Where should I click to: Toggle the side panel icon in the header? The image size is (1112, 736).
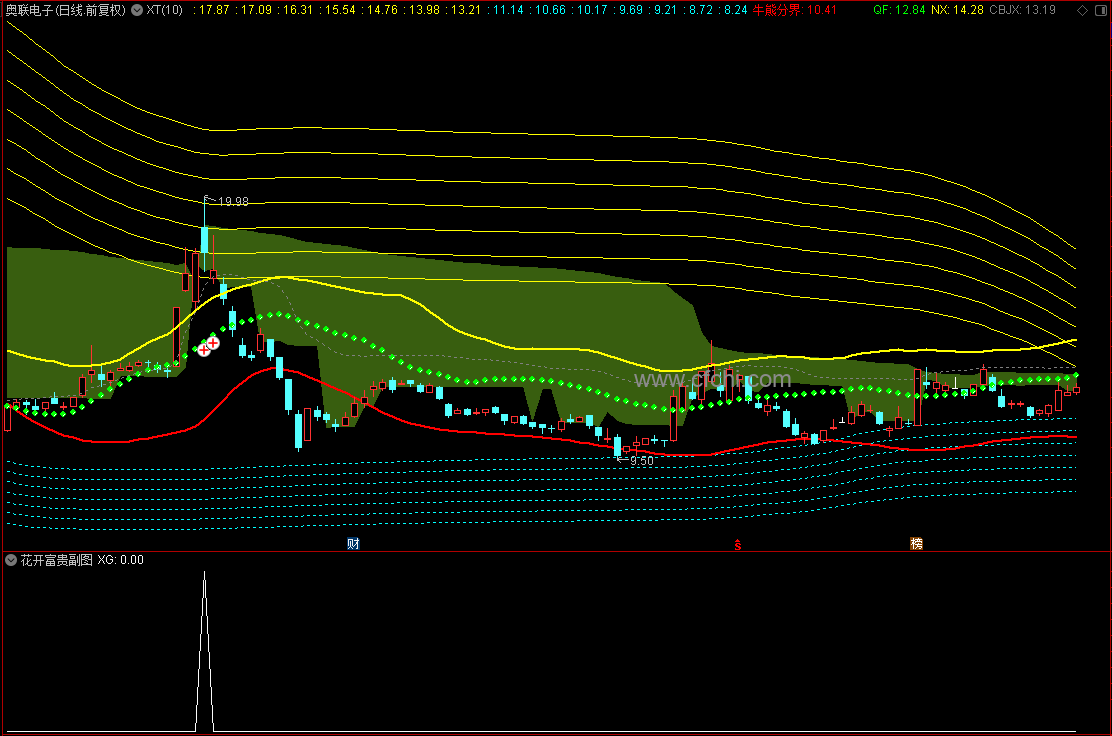(x=1101, y=10)
